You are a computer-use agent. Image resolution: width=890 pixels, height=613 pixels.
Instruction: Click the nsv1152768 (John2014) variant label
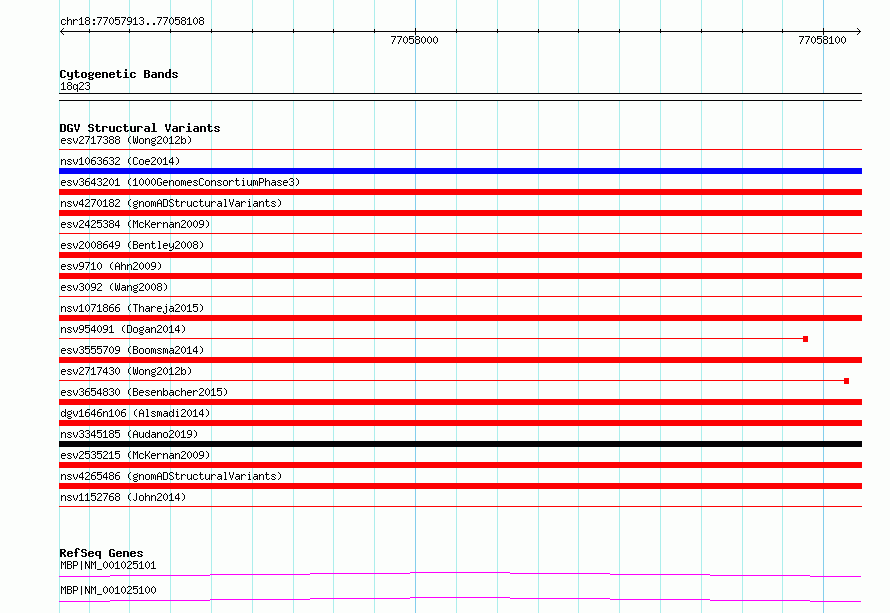[123, 497]
